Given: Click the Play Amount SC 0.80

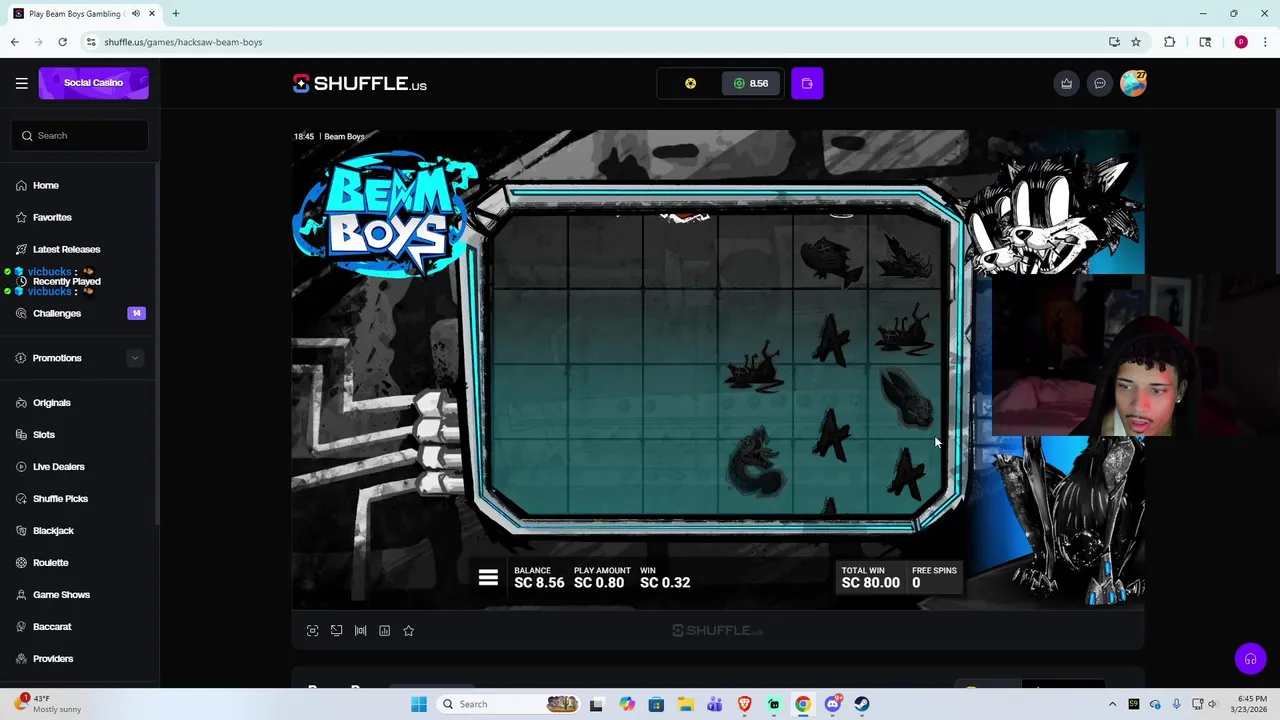Looking at the screenshot, I should pyautogui.click(x=602, y=577).
